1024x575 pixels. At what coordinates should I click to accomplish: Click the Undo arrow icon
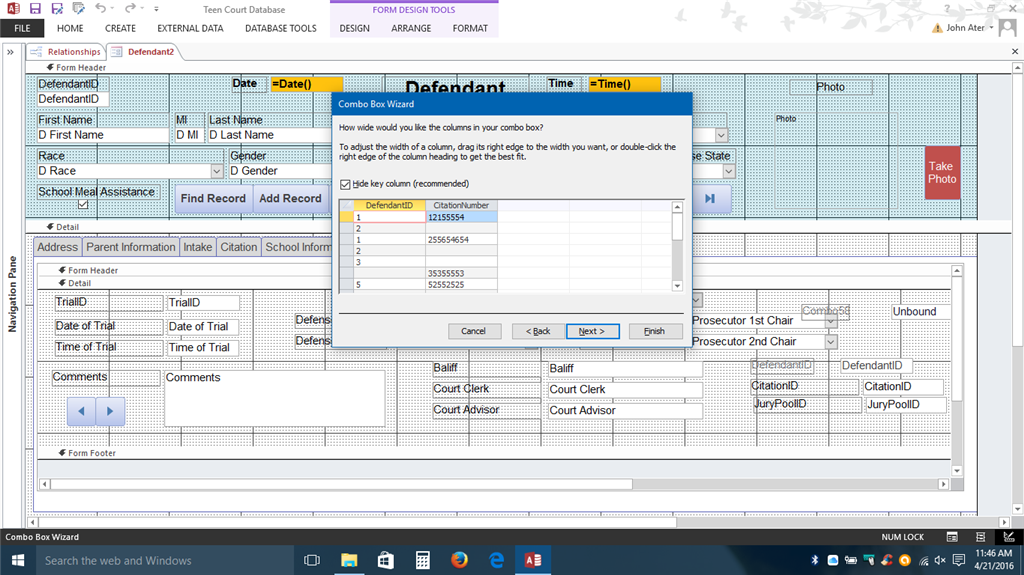pos(100,8)
